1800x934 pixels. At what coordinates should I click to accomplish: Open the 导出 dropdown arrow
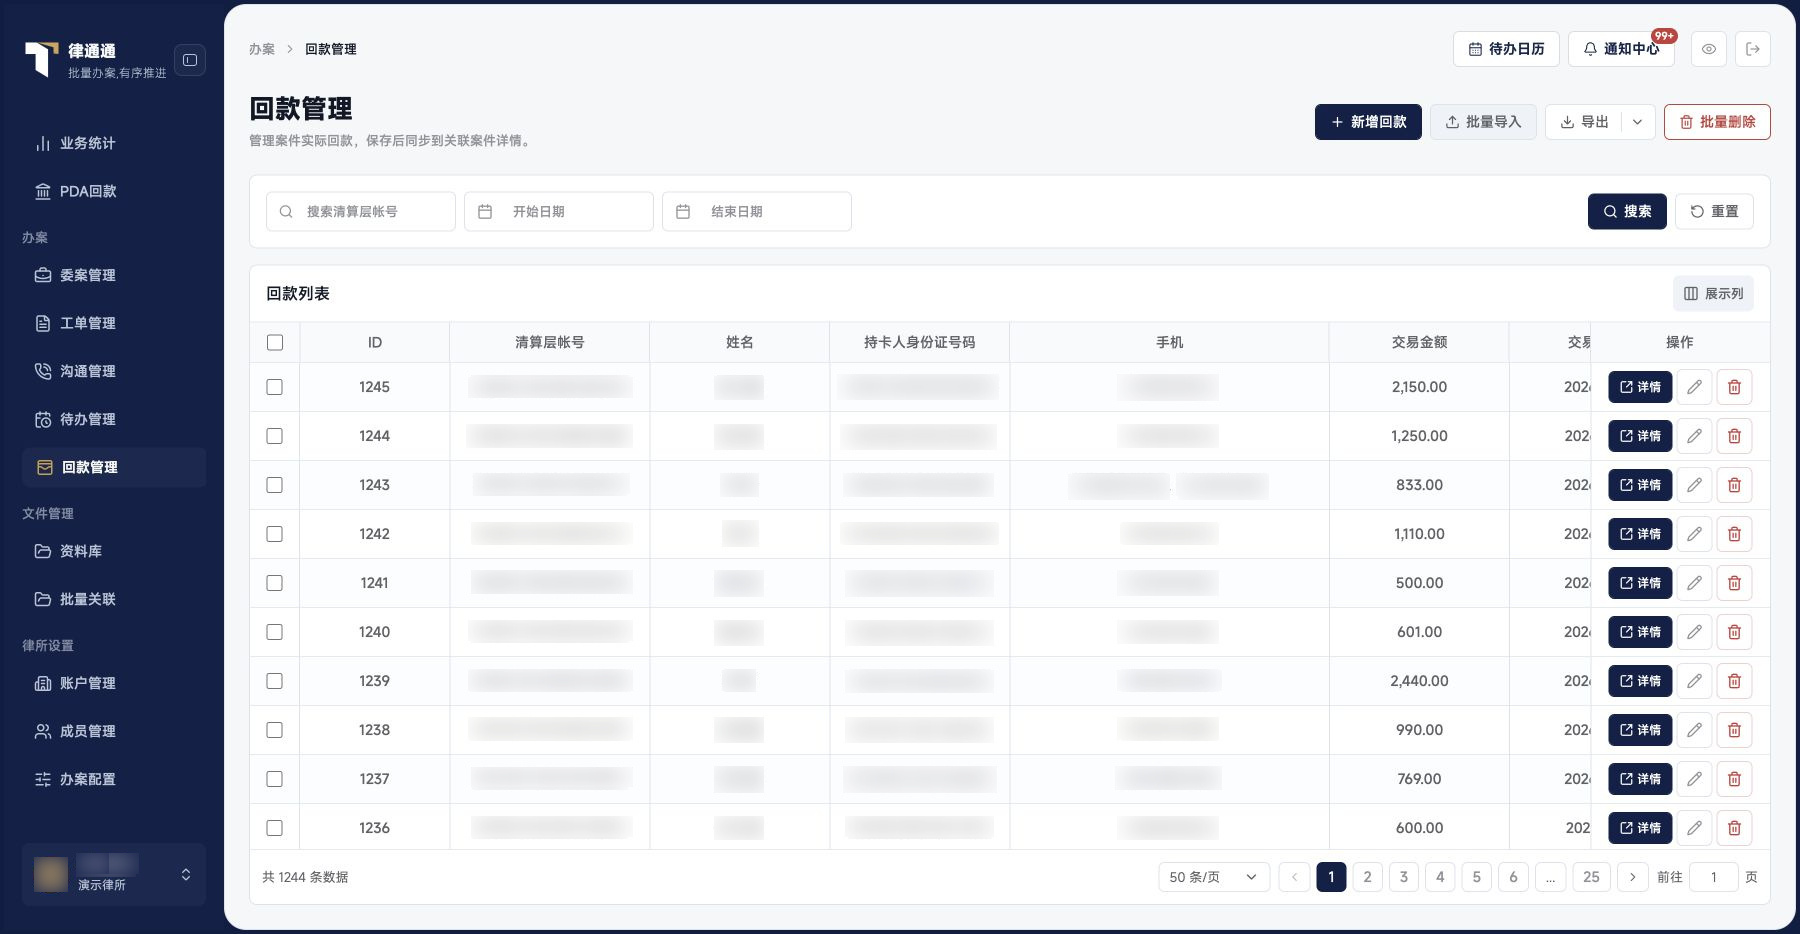pyautogui.click(x=1637, y=122)
